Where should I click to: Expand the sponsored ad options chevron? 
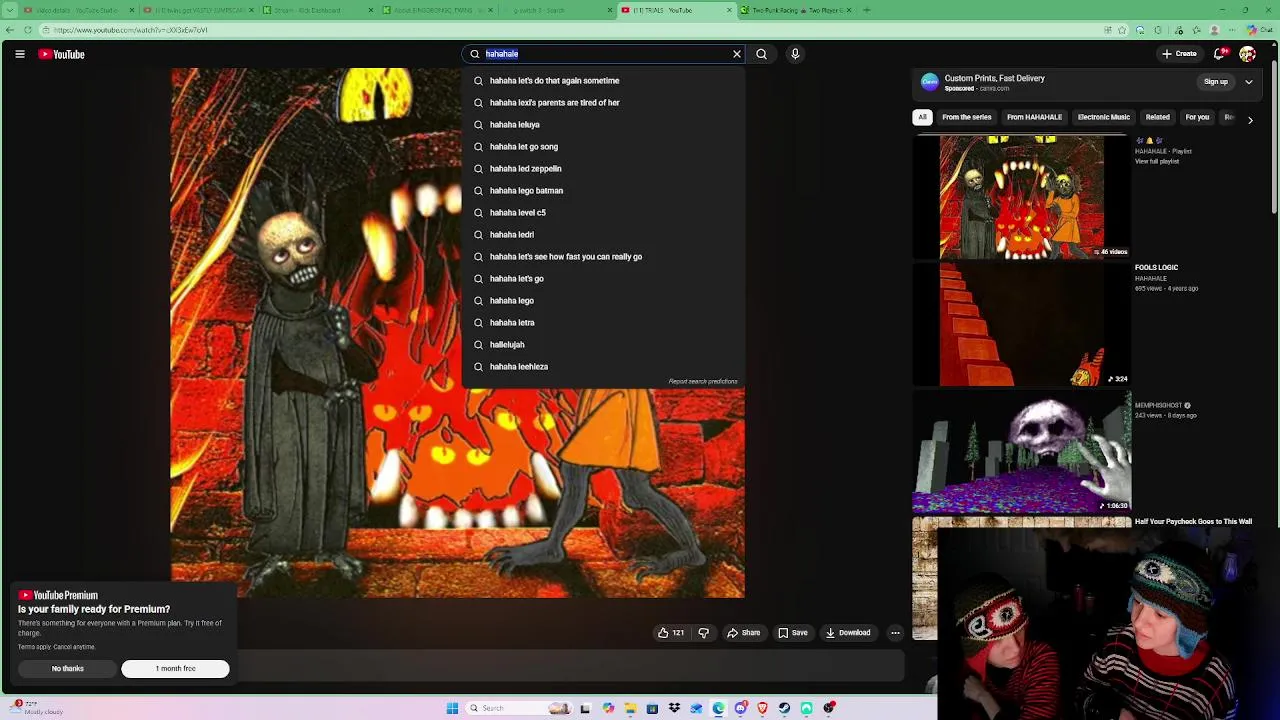[x=1249, y=82]
